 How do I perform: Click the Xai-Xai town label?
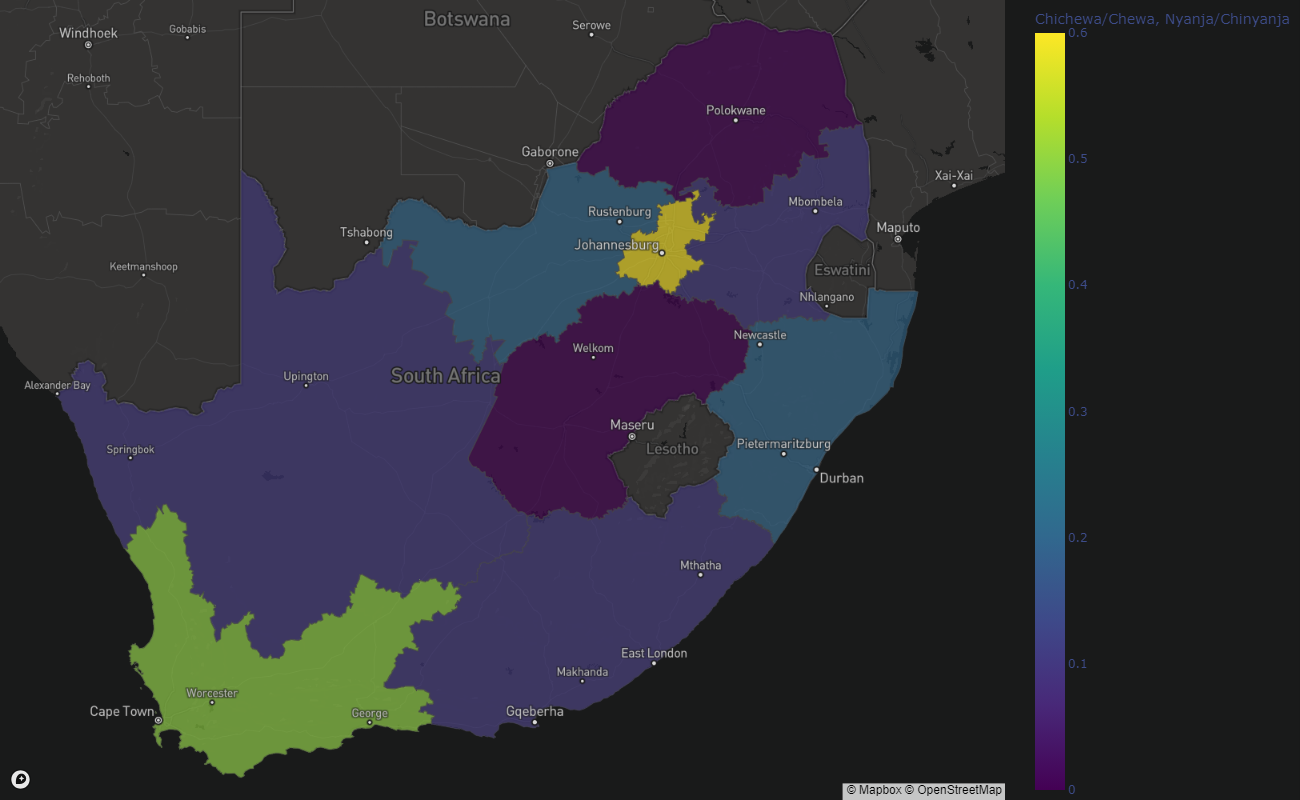click(x=953, y=175)
